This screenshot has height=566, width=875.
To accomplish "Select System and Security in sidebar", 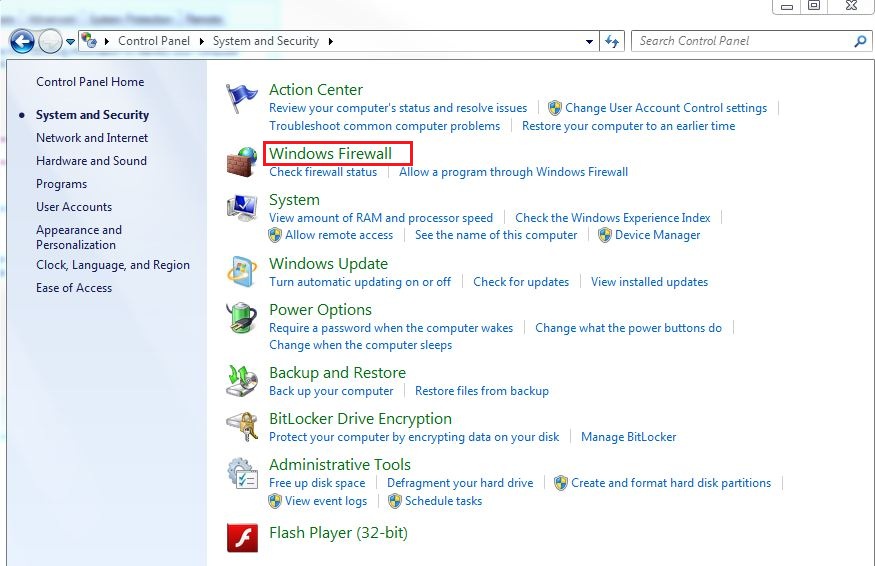I will point(93,115).
